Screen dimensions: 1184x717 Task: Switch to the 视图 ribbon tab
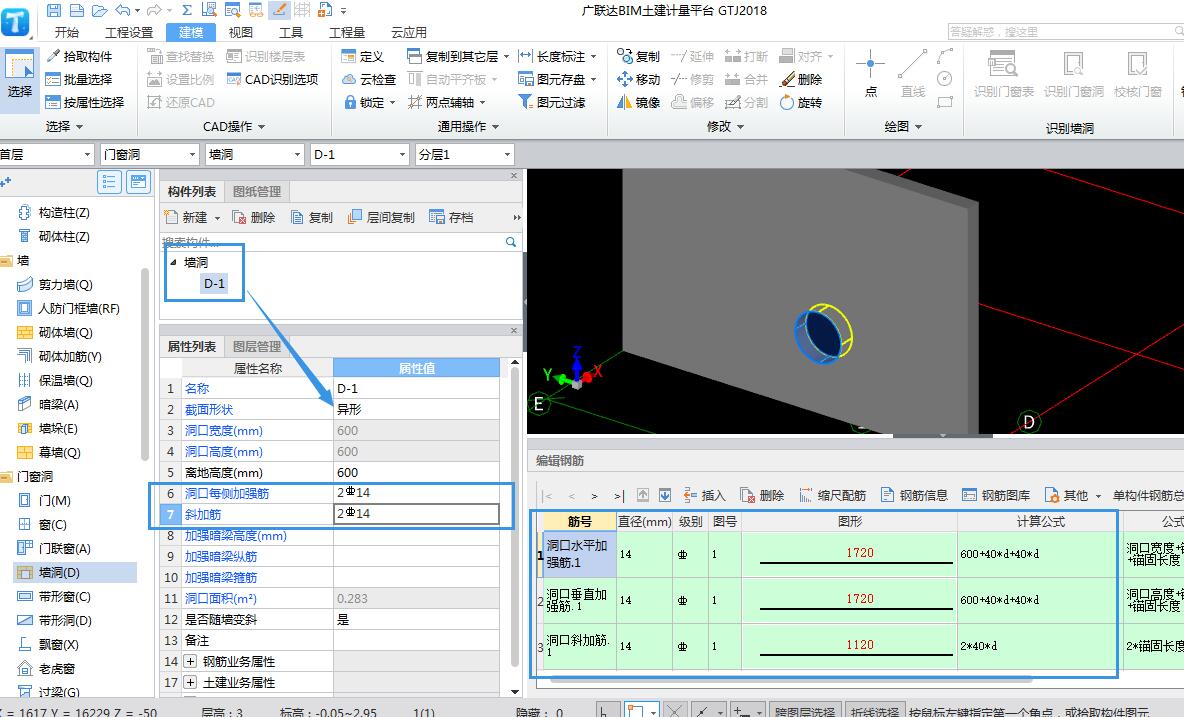241,32
